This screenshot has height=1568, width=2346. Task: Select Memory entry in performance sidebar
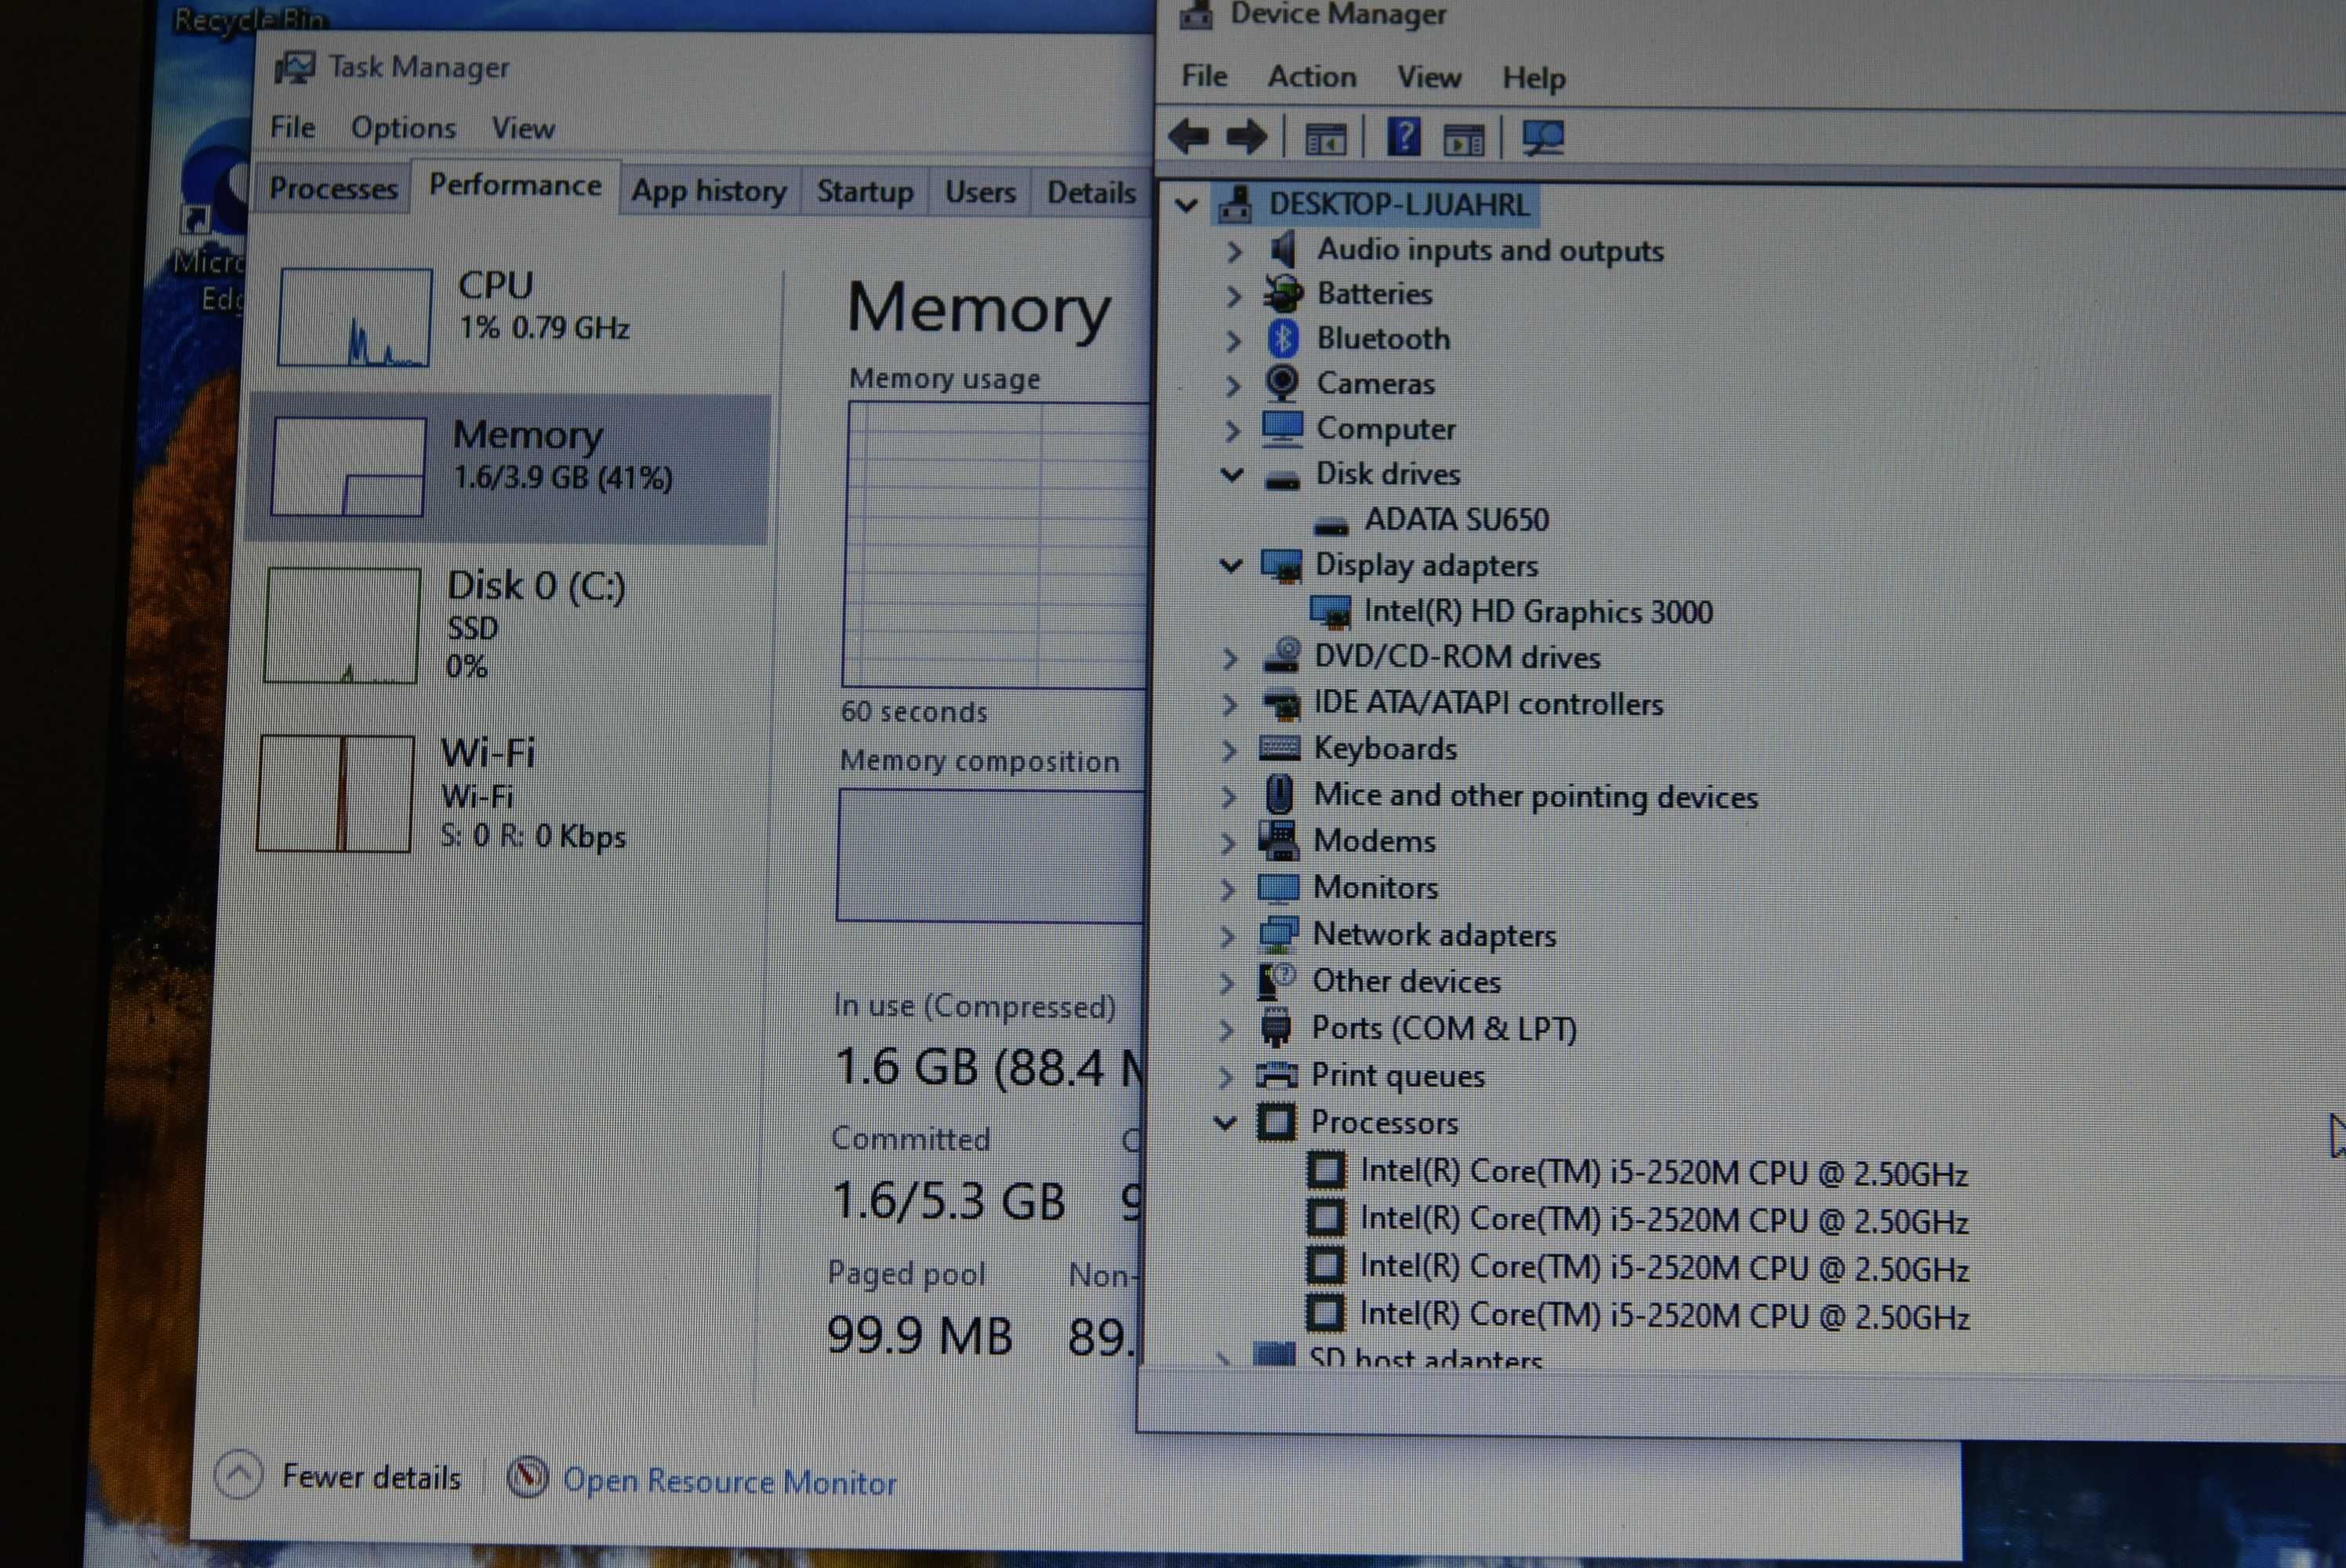coord(510,468)
